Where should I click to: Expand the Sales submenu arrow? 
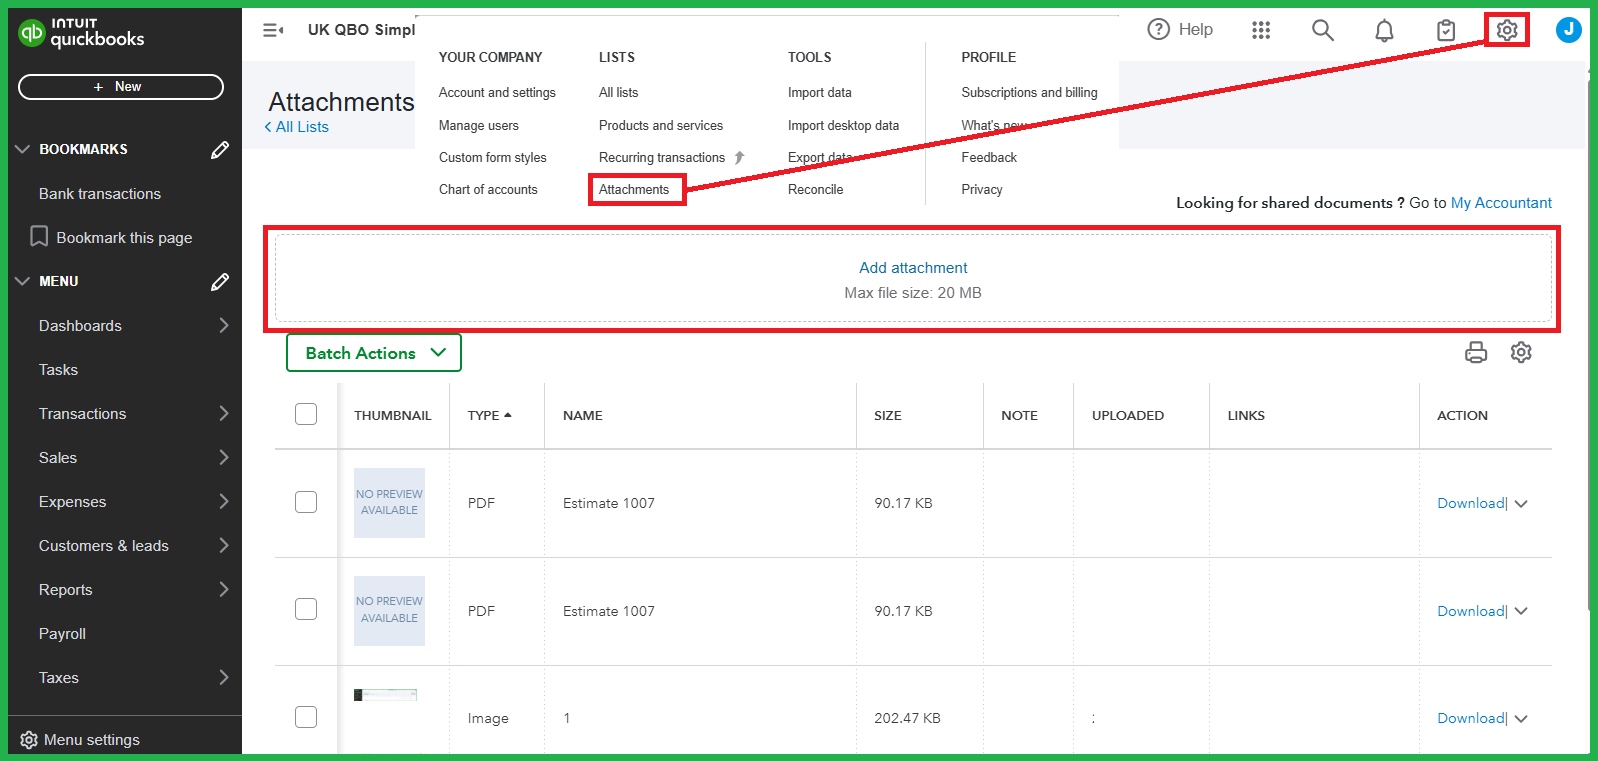coord(224,457)
